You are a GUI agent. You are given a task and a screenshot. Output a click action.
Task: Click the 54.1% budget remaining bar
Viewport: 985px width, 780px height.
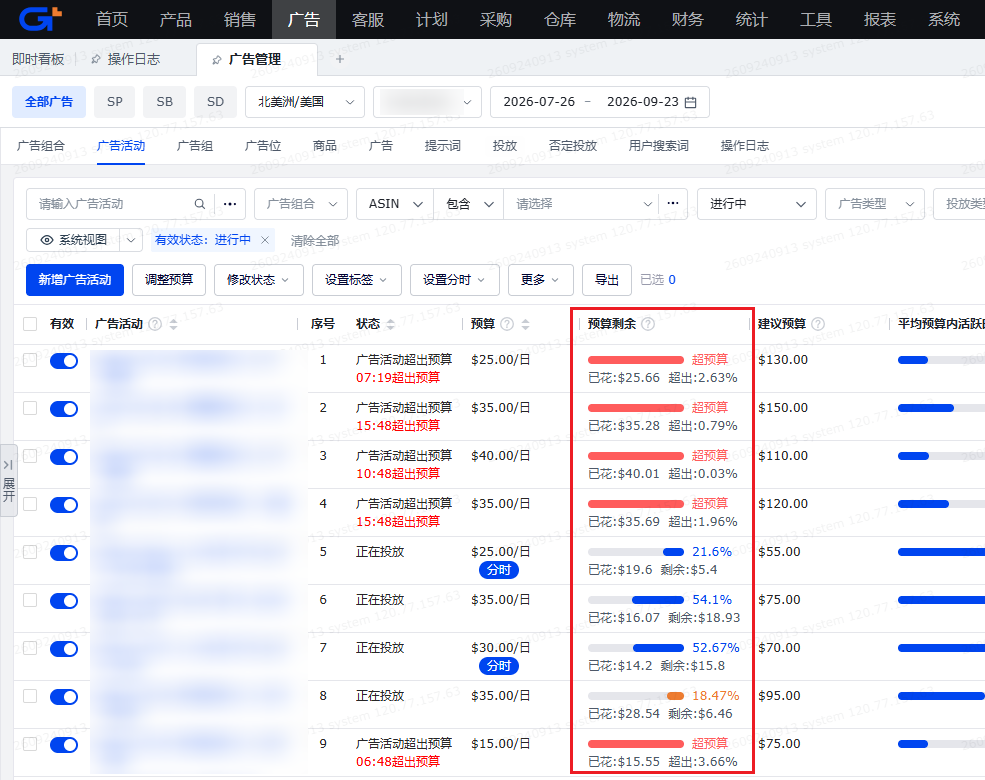point(636,600)
